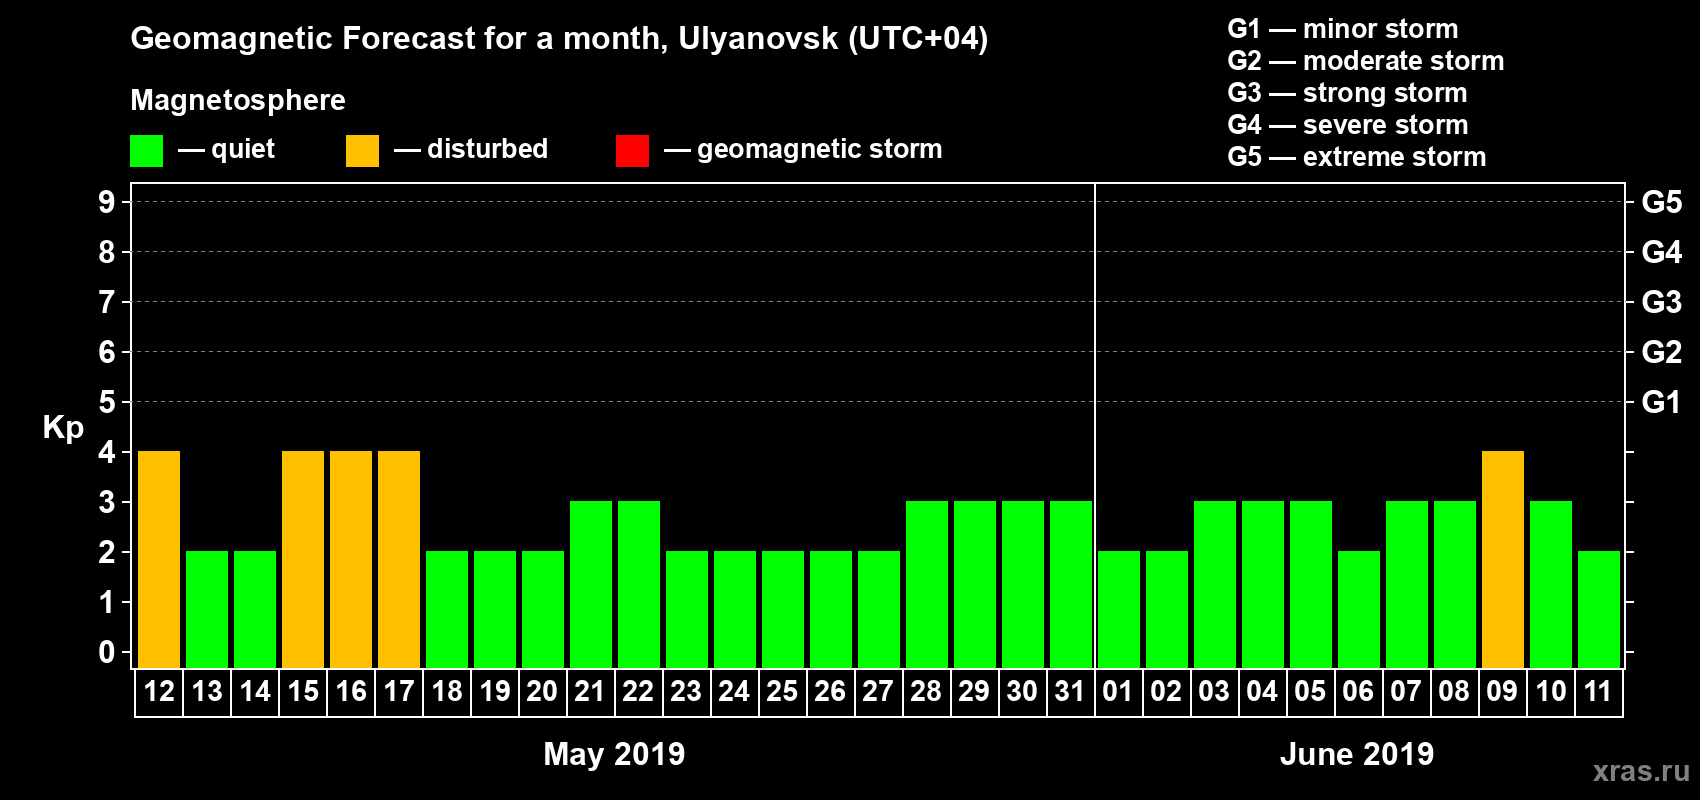This screenshot has width=1700, height=800.
Task: Click the Magnetosphere heading
Action: [238, 100]
